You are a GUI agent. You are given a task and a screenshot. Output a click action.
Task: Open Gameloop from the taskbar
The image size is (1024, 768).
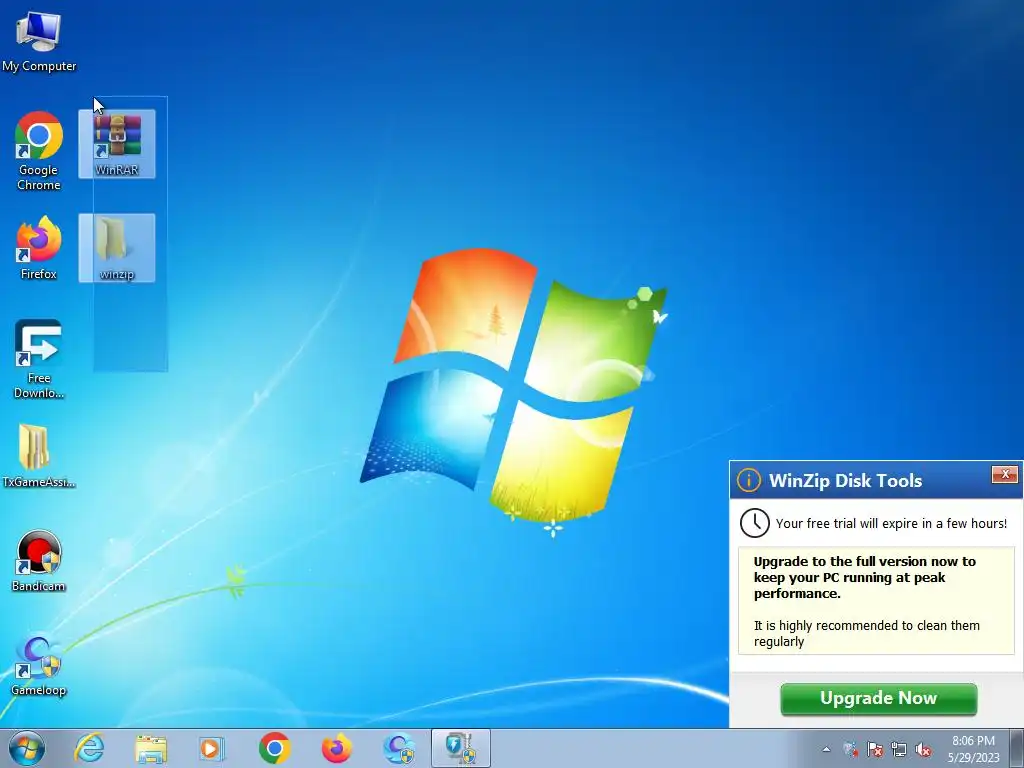click(x=399, y=748)
